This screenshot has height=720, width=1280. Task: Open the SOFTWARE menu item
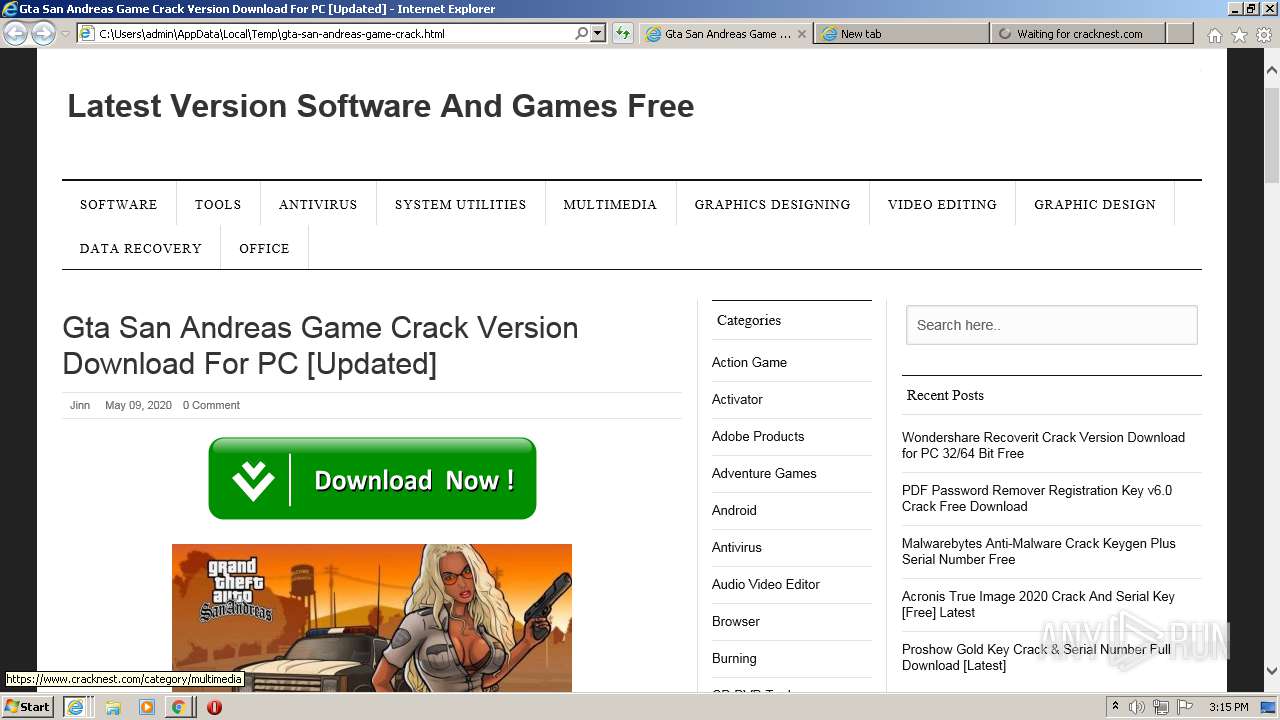pyautogui.click(x=119, y=204)
